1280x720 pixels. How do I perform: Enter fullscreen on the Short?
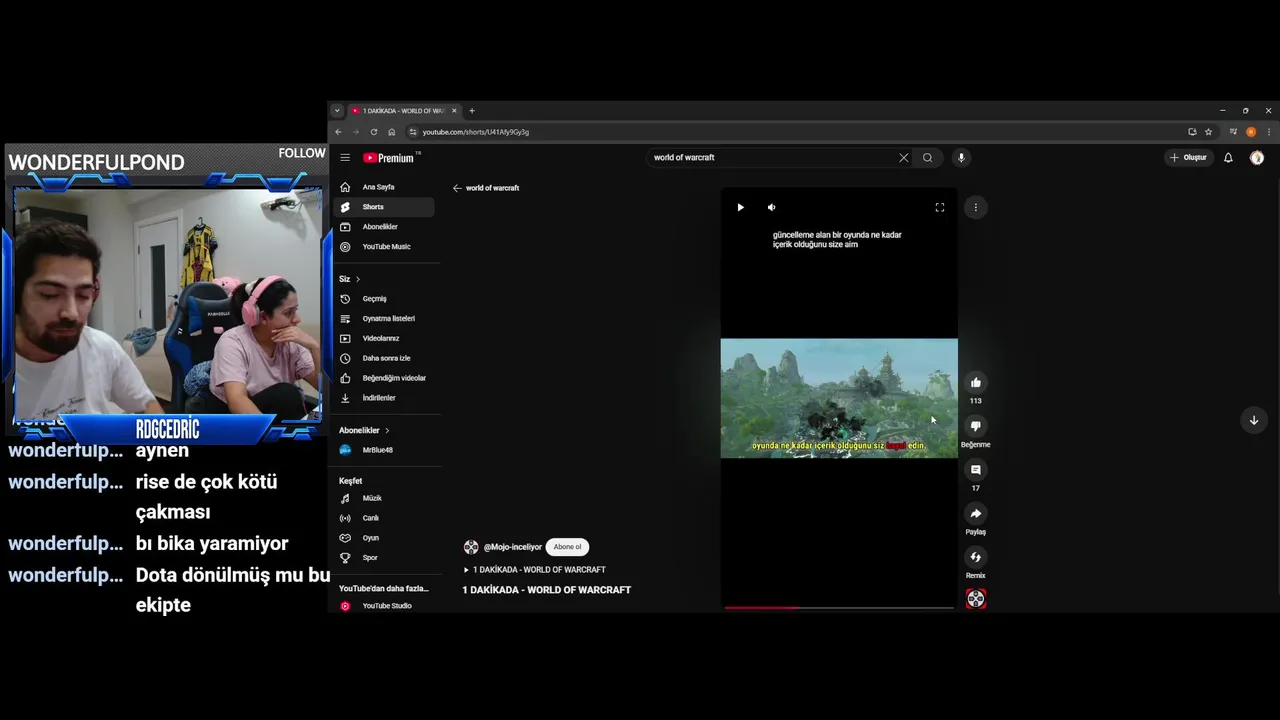(x=939, y=207)
